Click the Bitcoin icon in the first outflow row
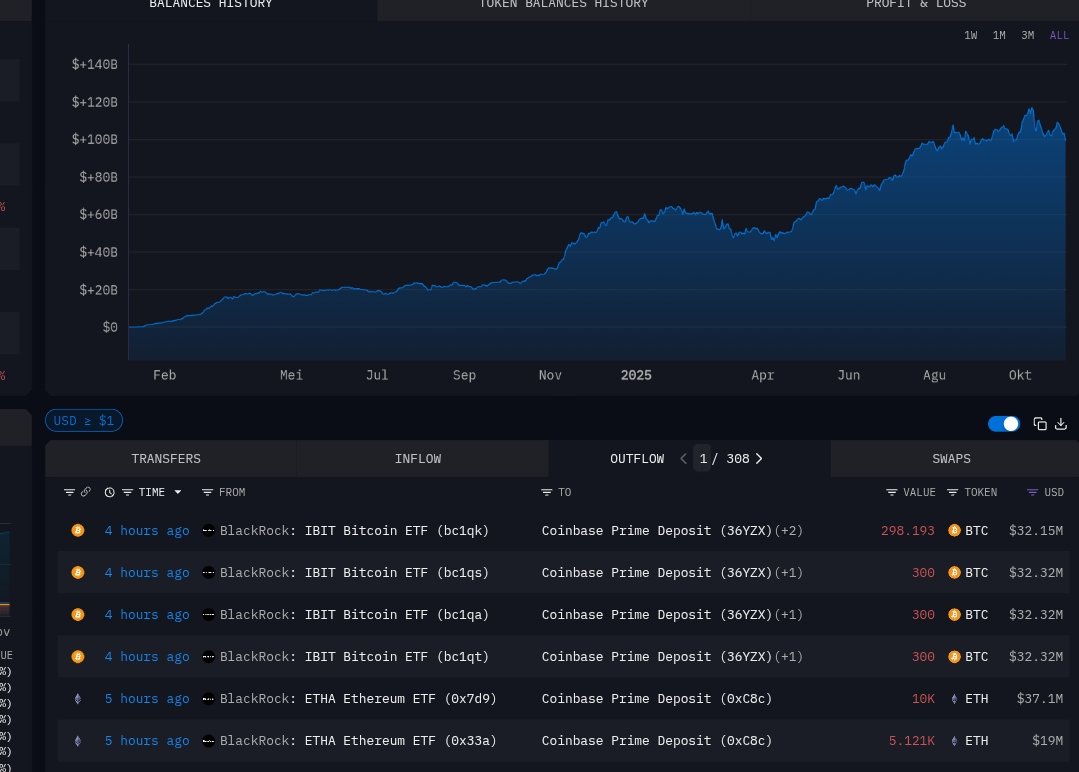The height and width of the screenshot is (772, 1079). 78,530
